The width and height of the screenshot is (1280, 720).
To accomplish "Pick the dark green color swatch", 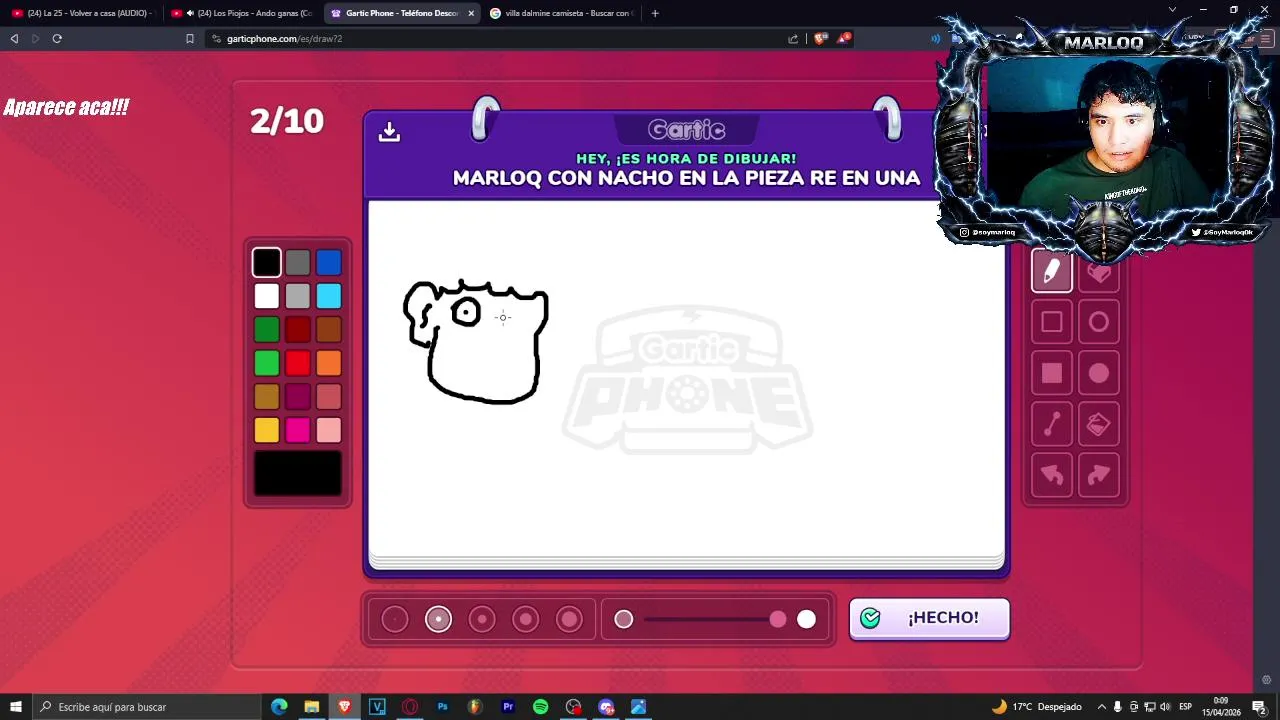I will pyautogui.click(x=266, y=329).
